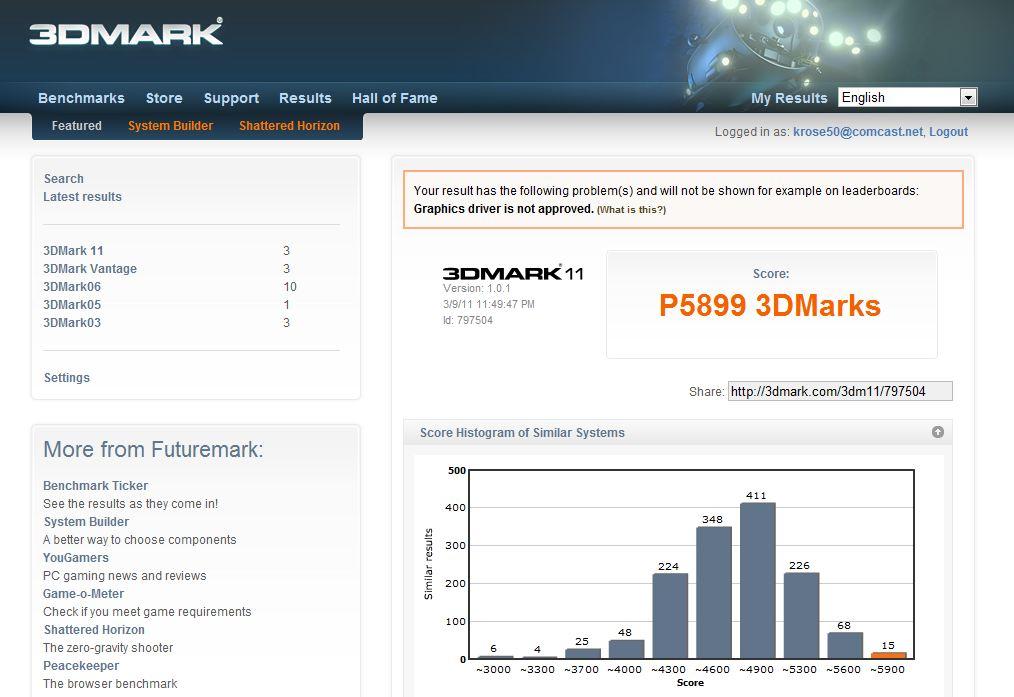
Task: Click the 3DMark logo in header
Action: tap(126, 32)
